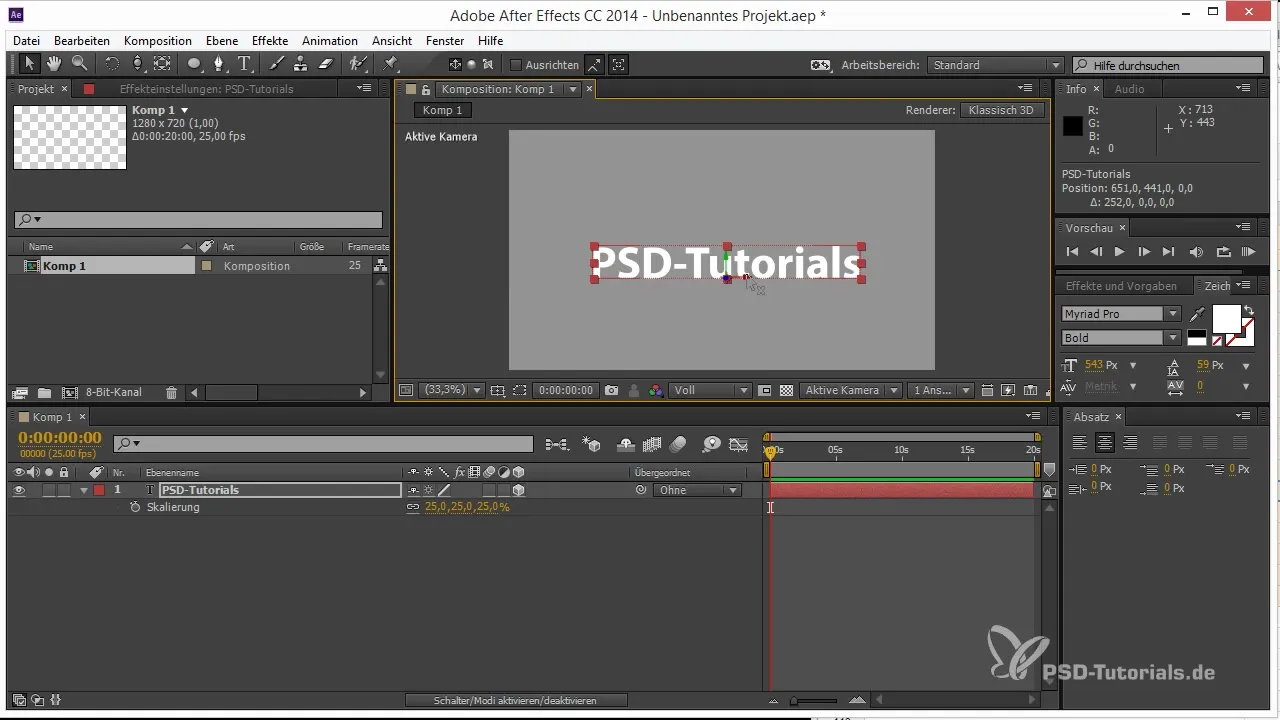Click the current time 0:00:00:00 display
The height and width of the screenshot is (720, 1280).
pos(60,438)
